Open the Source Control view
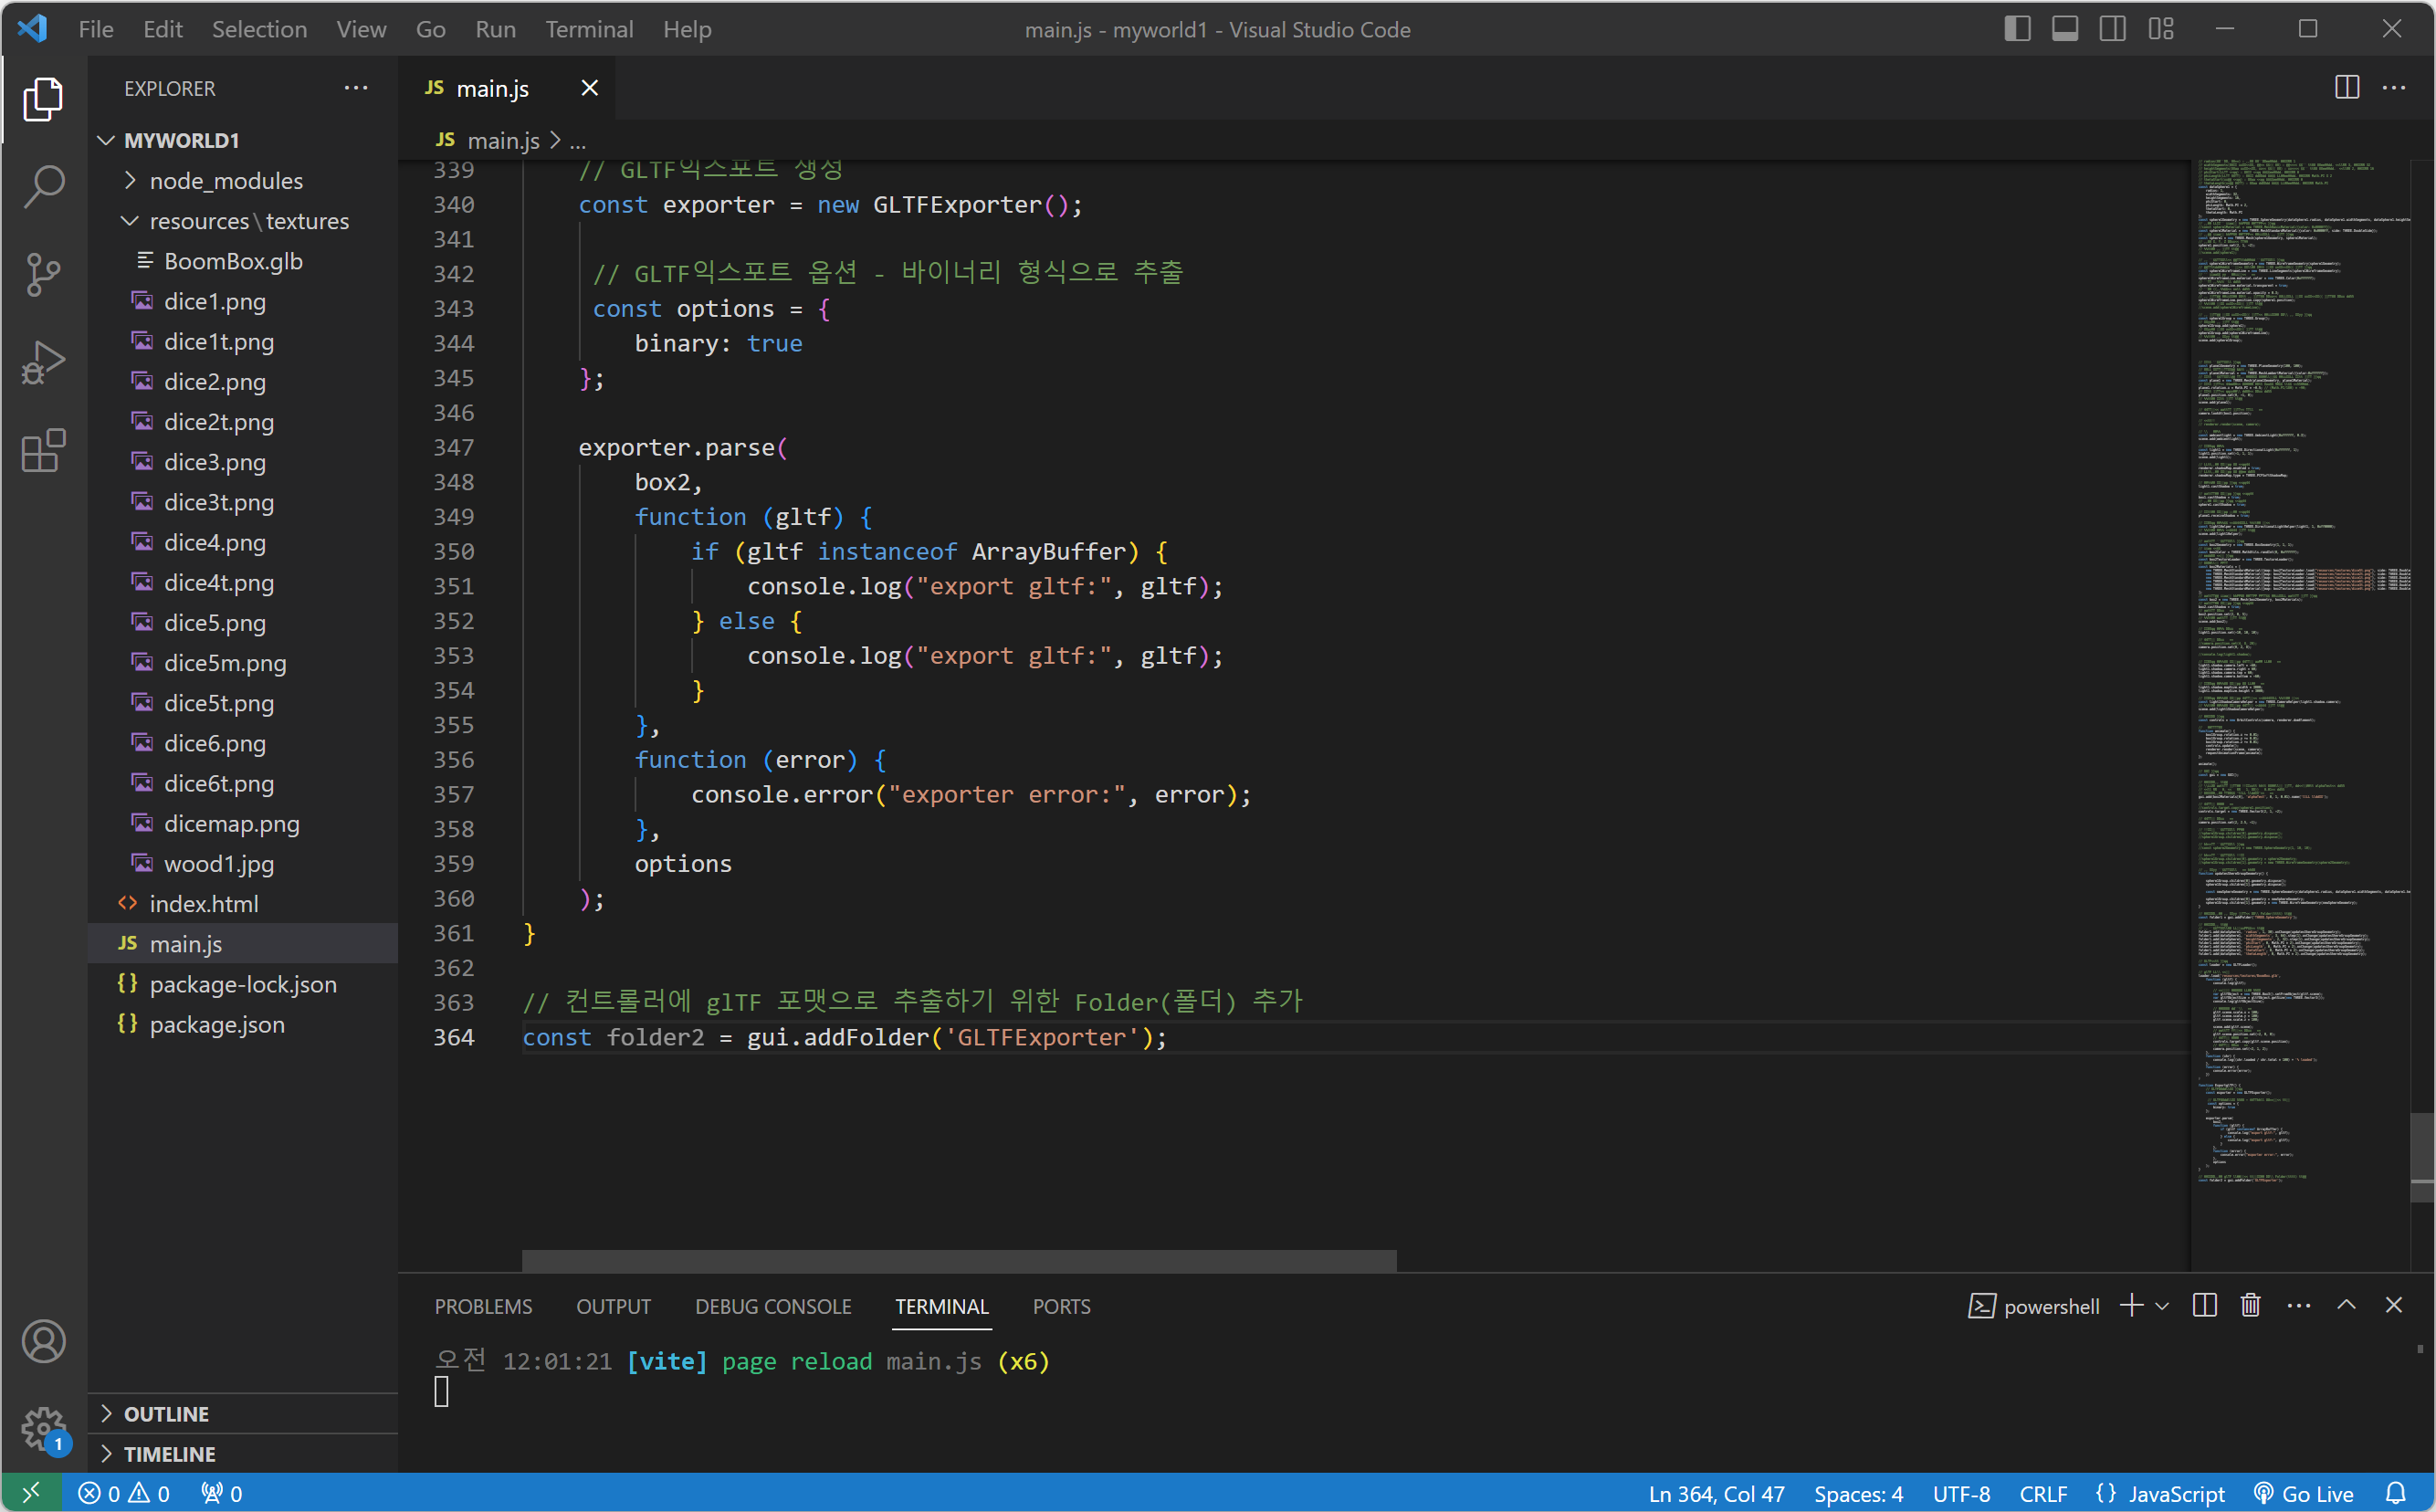The width and height of the screenshot is (2436, 1512). 43,274
